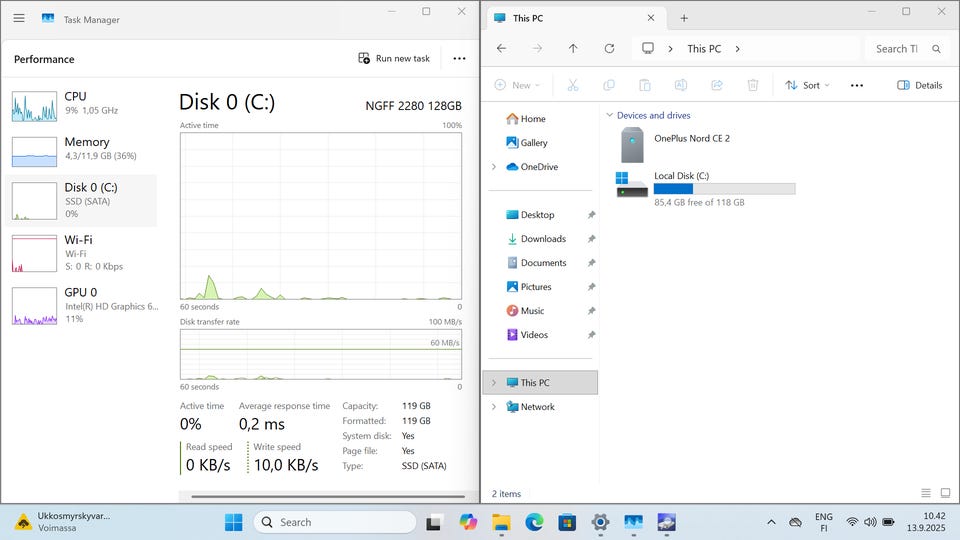Open OneDrive in navigation pane
Image resolution: width=960 pixels, height=540 pixels.
pyautogui.click(x=532, y=167)
